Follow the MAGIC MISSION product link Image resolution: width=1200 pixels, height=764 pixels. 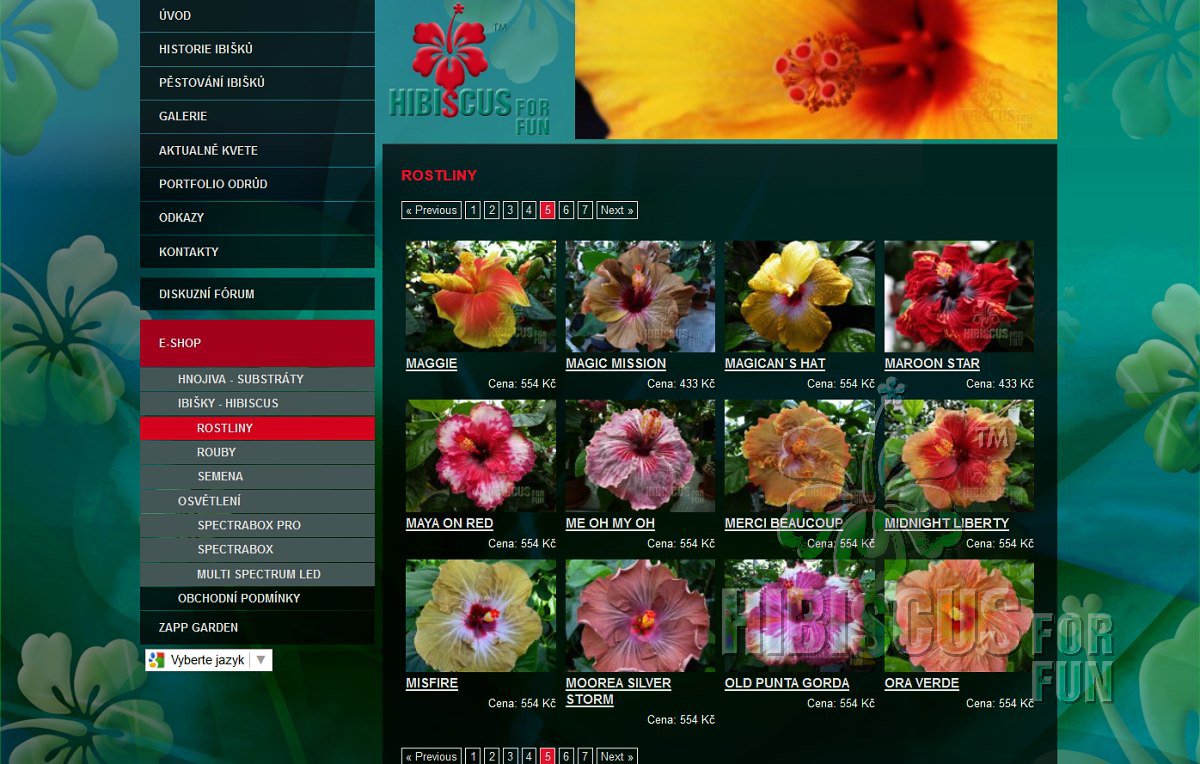click(x=615, y=364)
